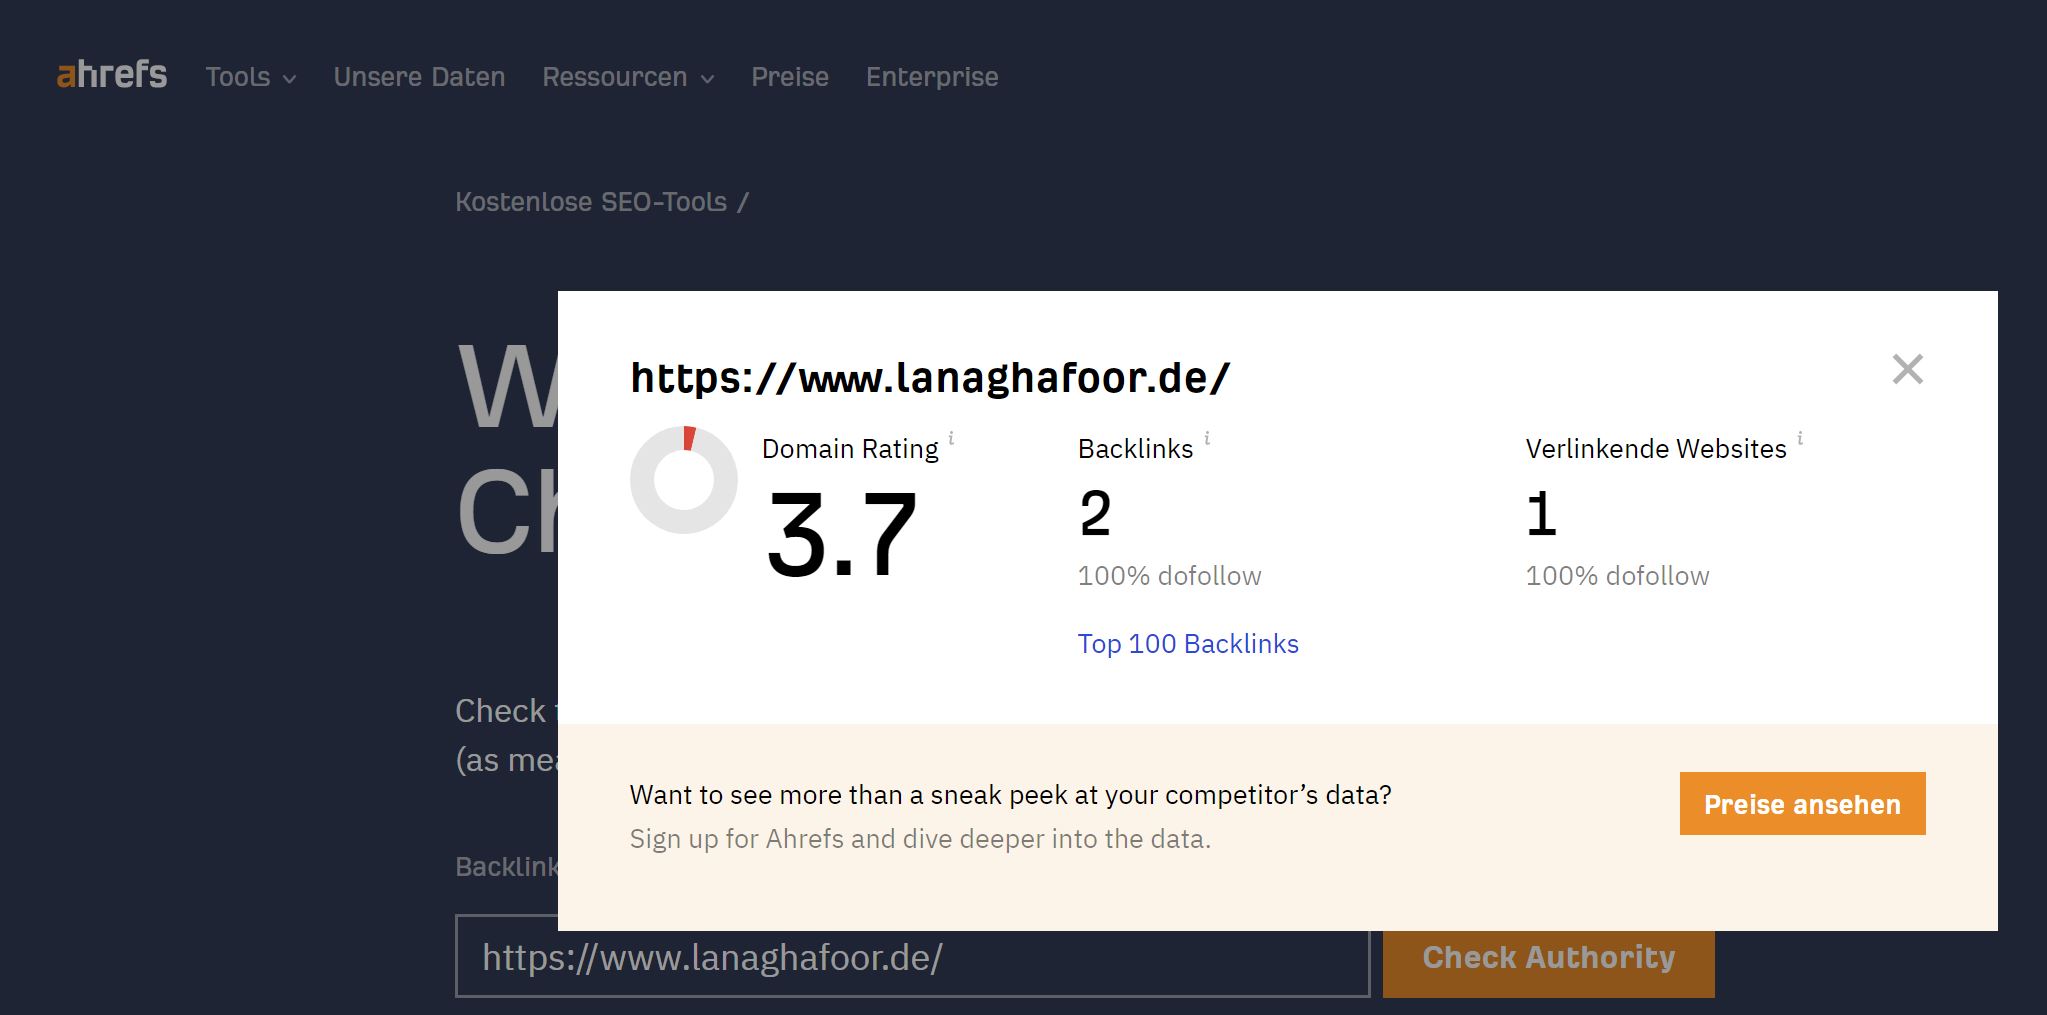The image size is (2047, 1015).
Task: Go to Preise page
Action: (x=790, y=77)
